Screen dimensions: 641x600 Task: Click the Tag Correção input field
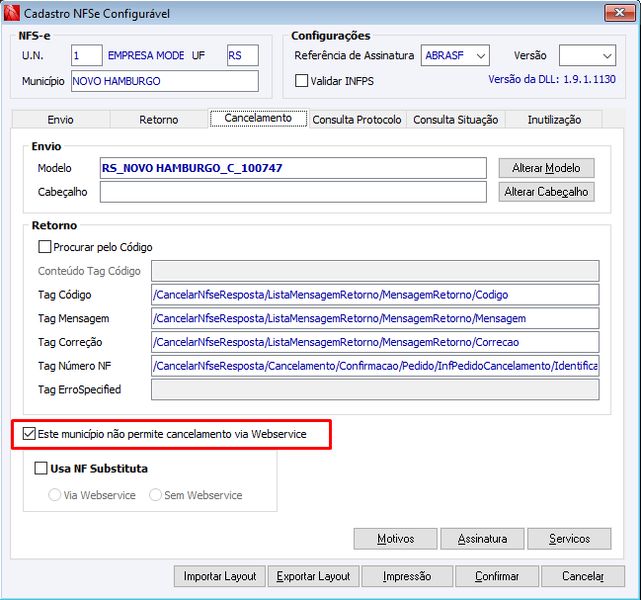point(375,342)
